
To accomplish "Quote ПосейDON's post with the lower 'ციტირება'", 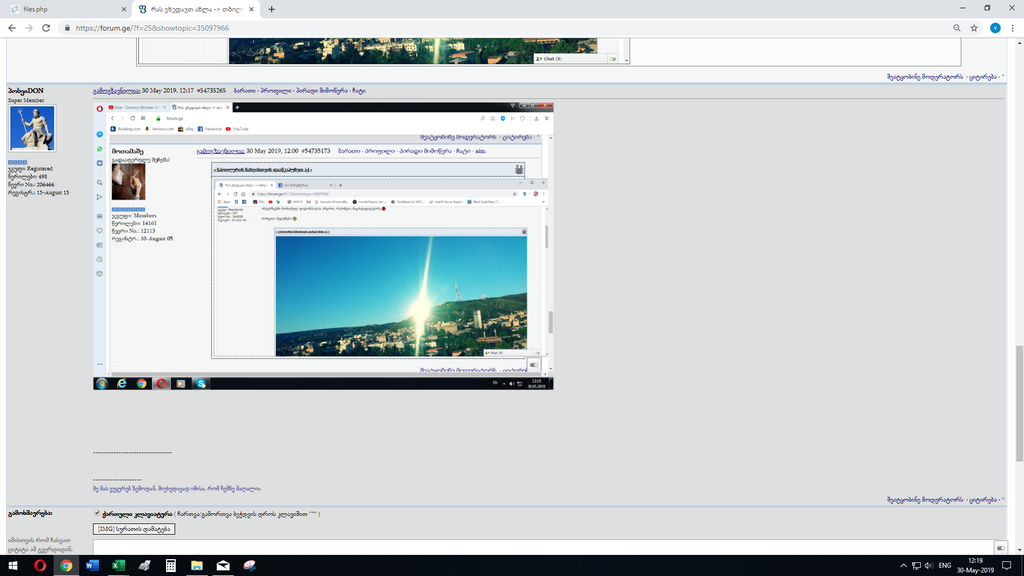I will pyautogui.click(x=983, y=500).
